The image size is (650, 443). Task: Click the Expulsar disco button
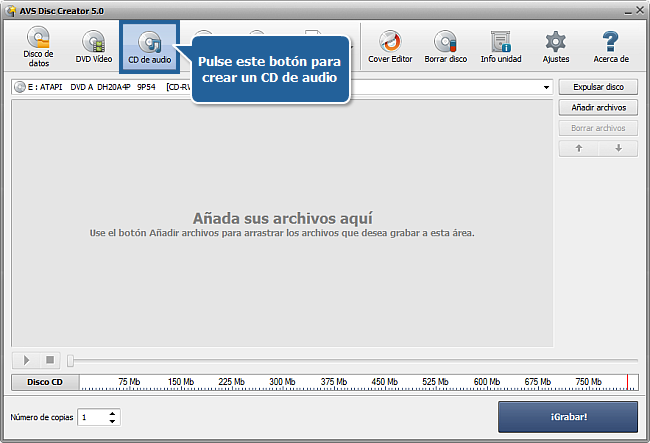pos(598,87)
